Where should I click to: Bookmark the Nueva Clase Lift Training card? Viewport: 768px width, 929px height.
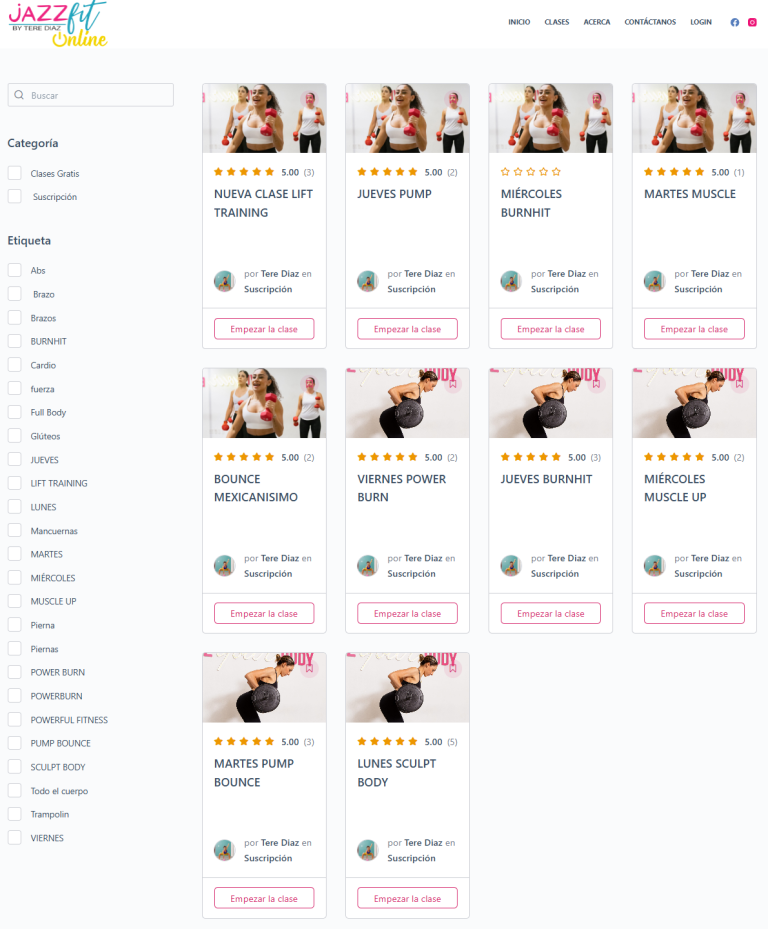[x=309, y=98]
